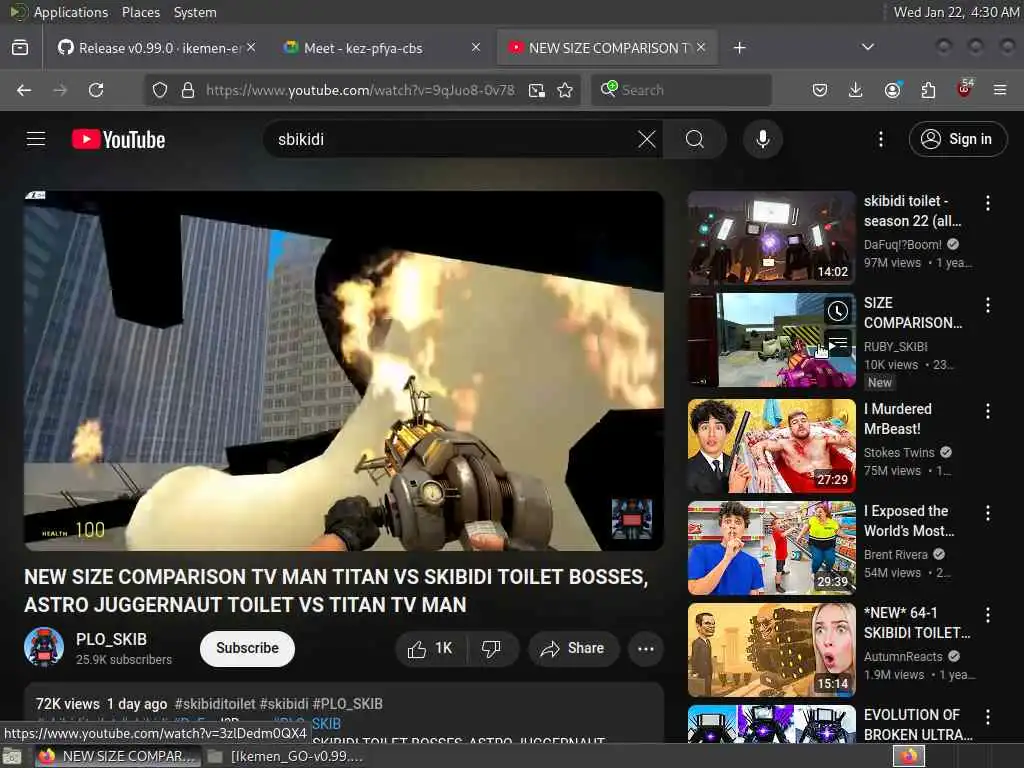The image size is (1024, 768).
Task: Start voice search with the microphone
Action: pos(763,139)
